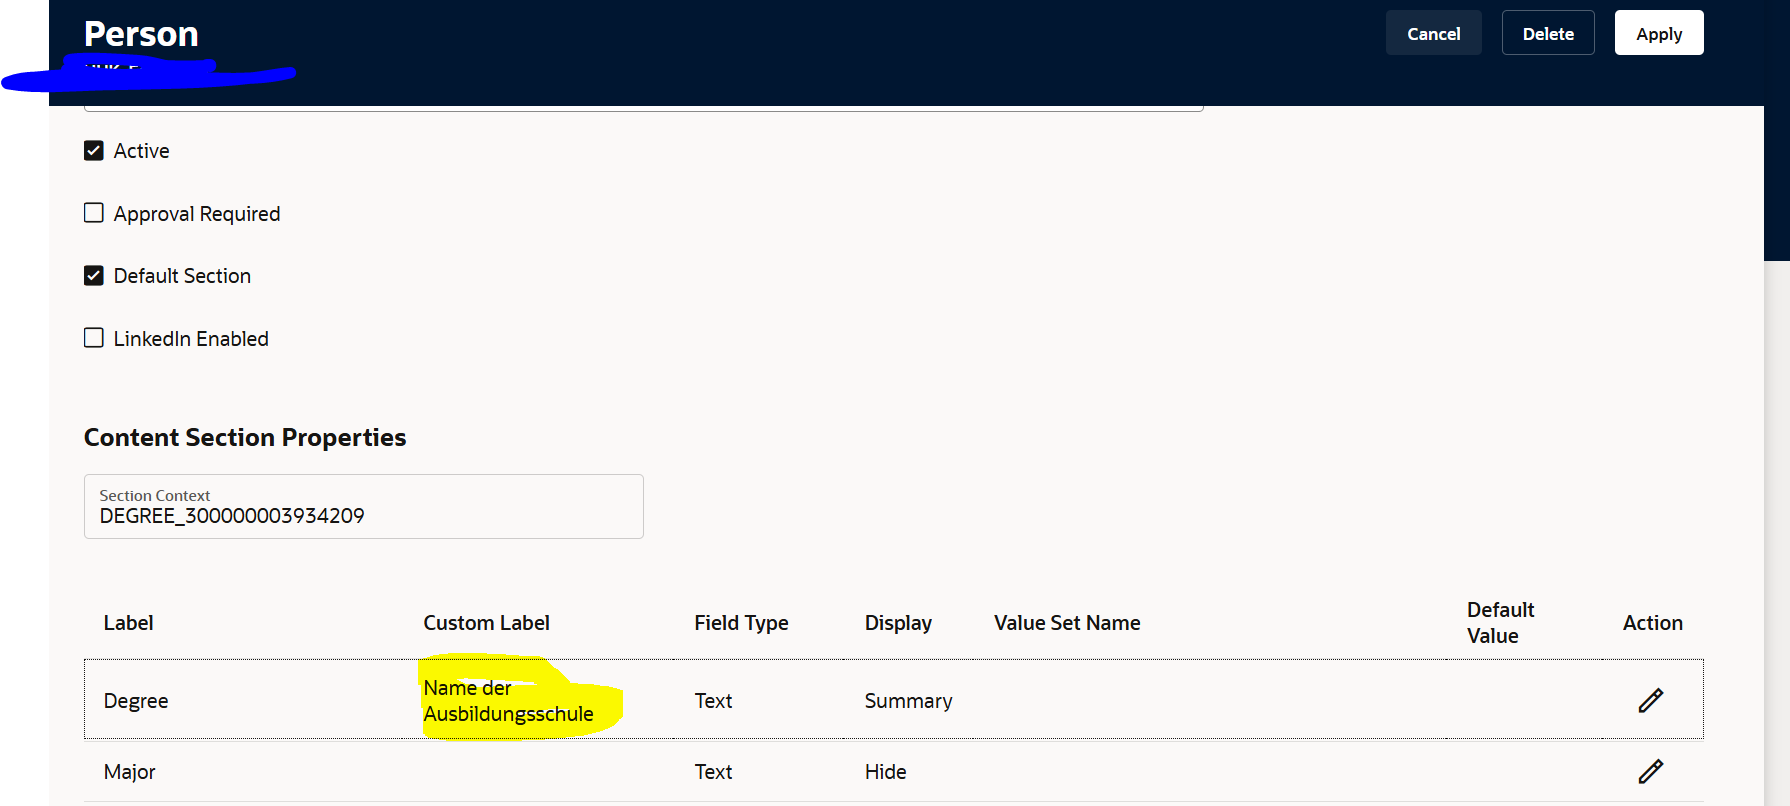Viewport: 1790px width, 806px height.
Task: Click the Custom Label column header
Action: 486,623
